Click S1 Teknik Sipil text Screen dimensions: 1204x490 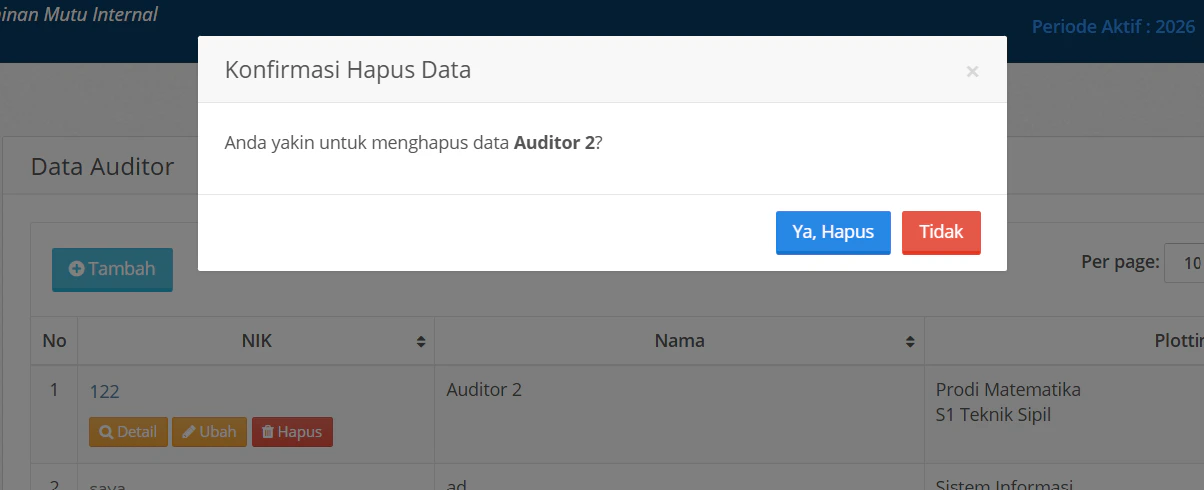[x=993, y=414]
